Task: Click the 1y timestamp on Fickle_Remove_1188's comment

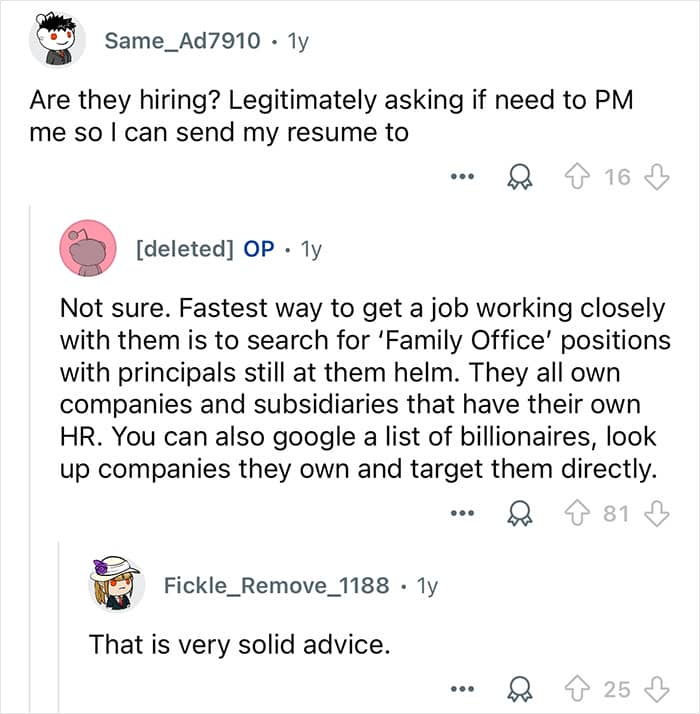Action: [426, 585]
